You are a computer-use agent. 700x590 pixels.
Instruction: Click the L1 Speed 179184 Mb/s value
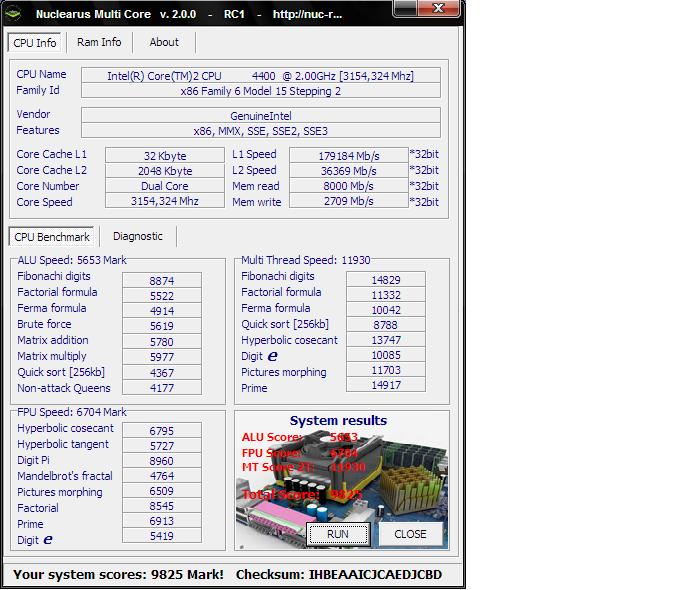click(x=349, y=156)
